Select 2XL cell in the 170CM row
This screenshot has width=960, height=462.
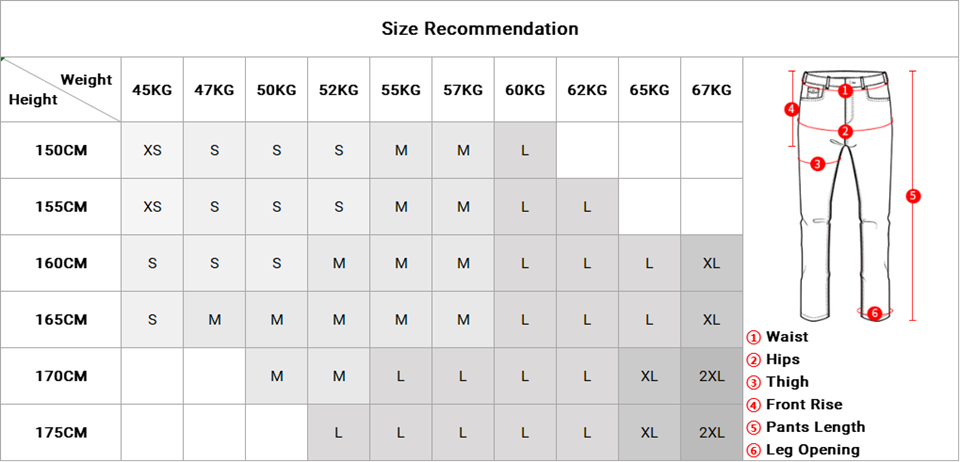point(711,377)
